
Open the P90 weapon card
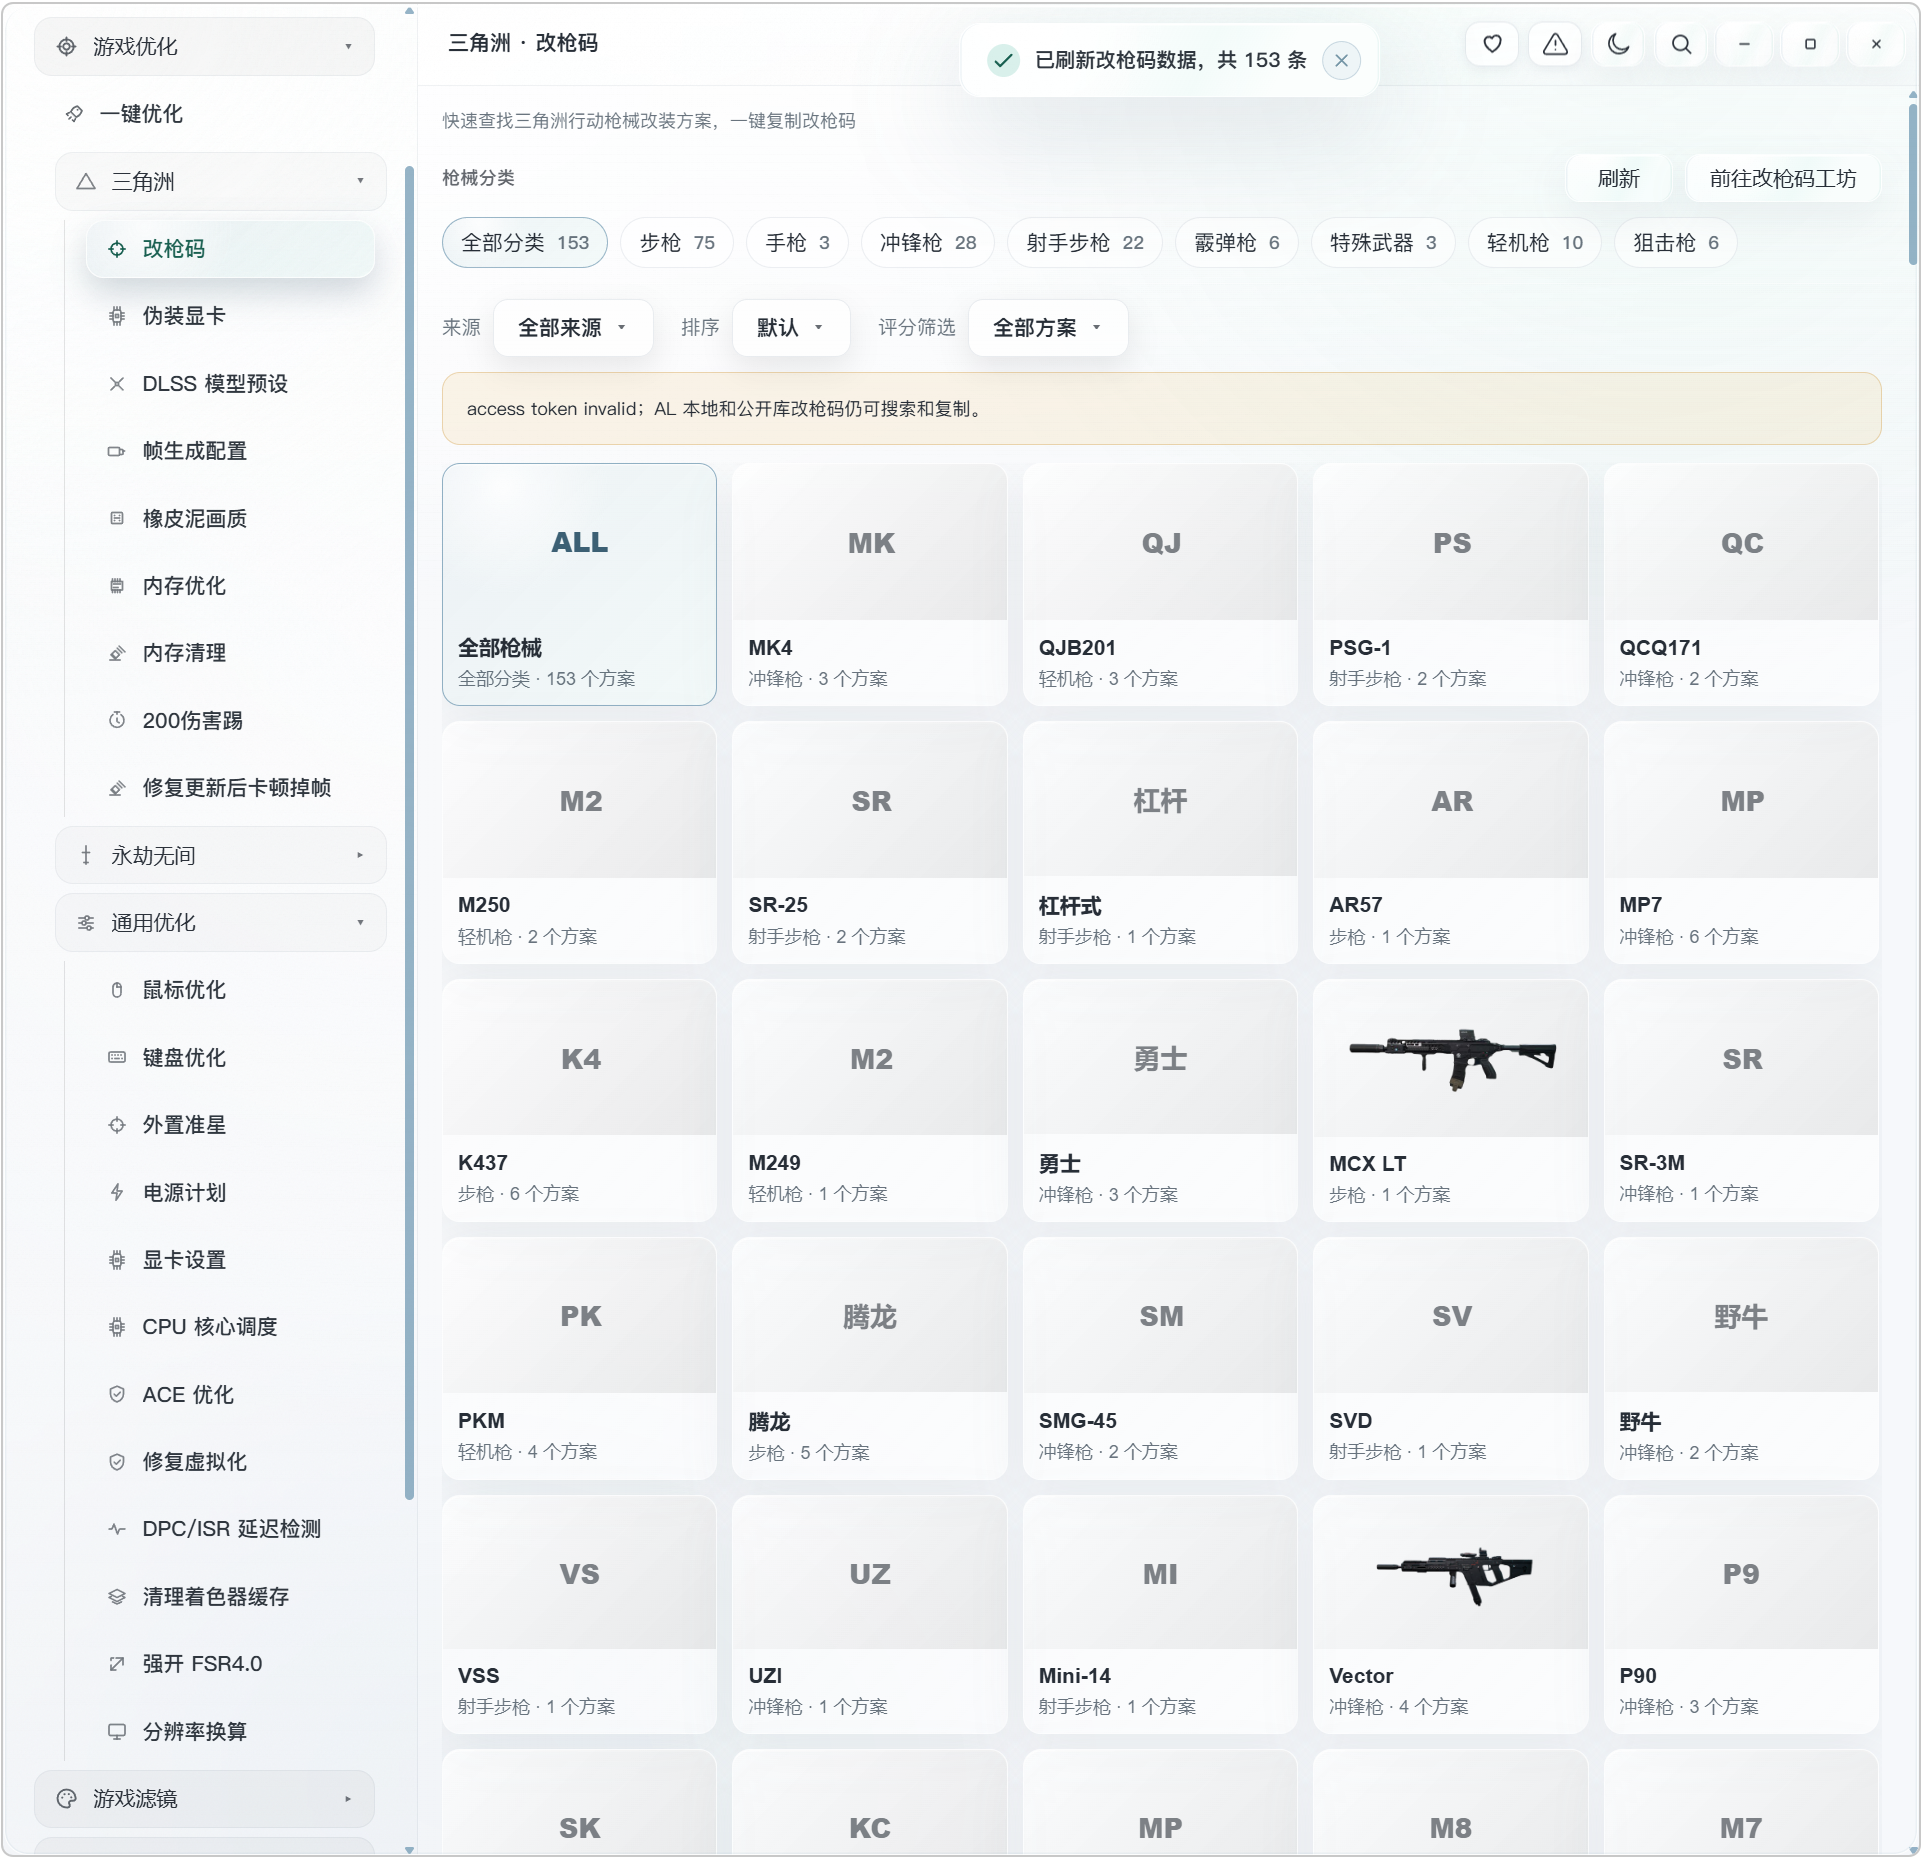[1741, 1615]
